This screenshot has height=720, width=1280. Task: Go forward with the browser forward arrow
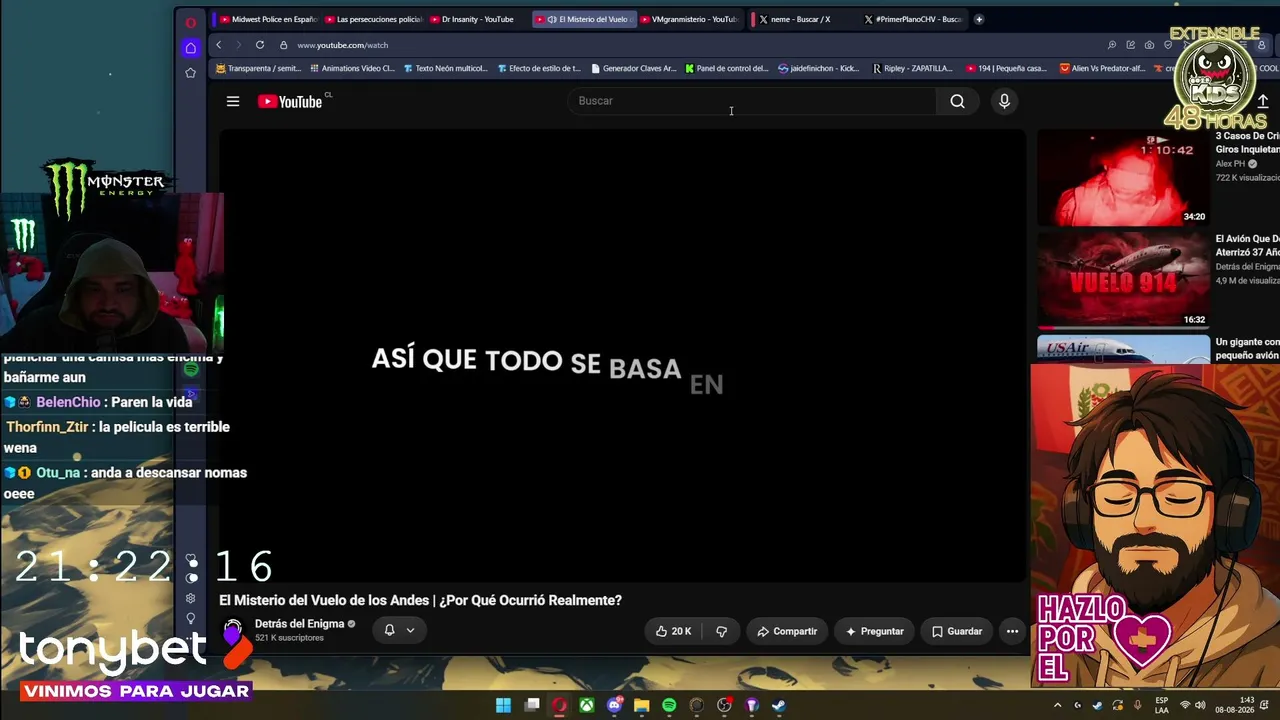click(238, 45)
